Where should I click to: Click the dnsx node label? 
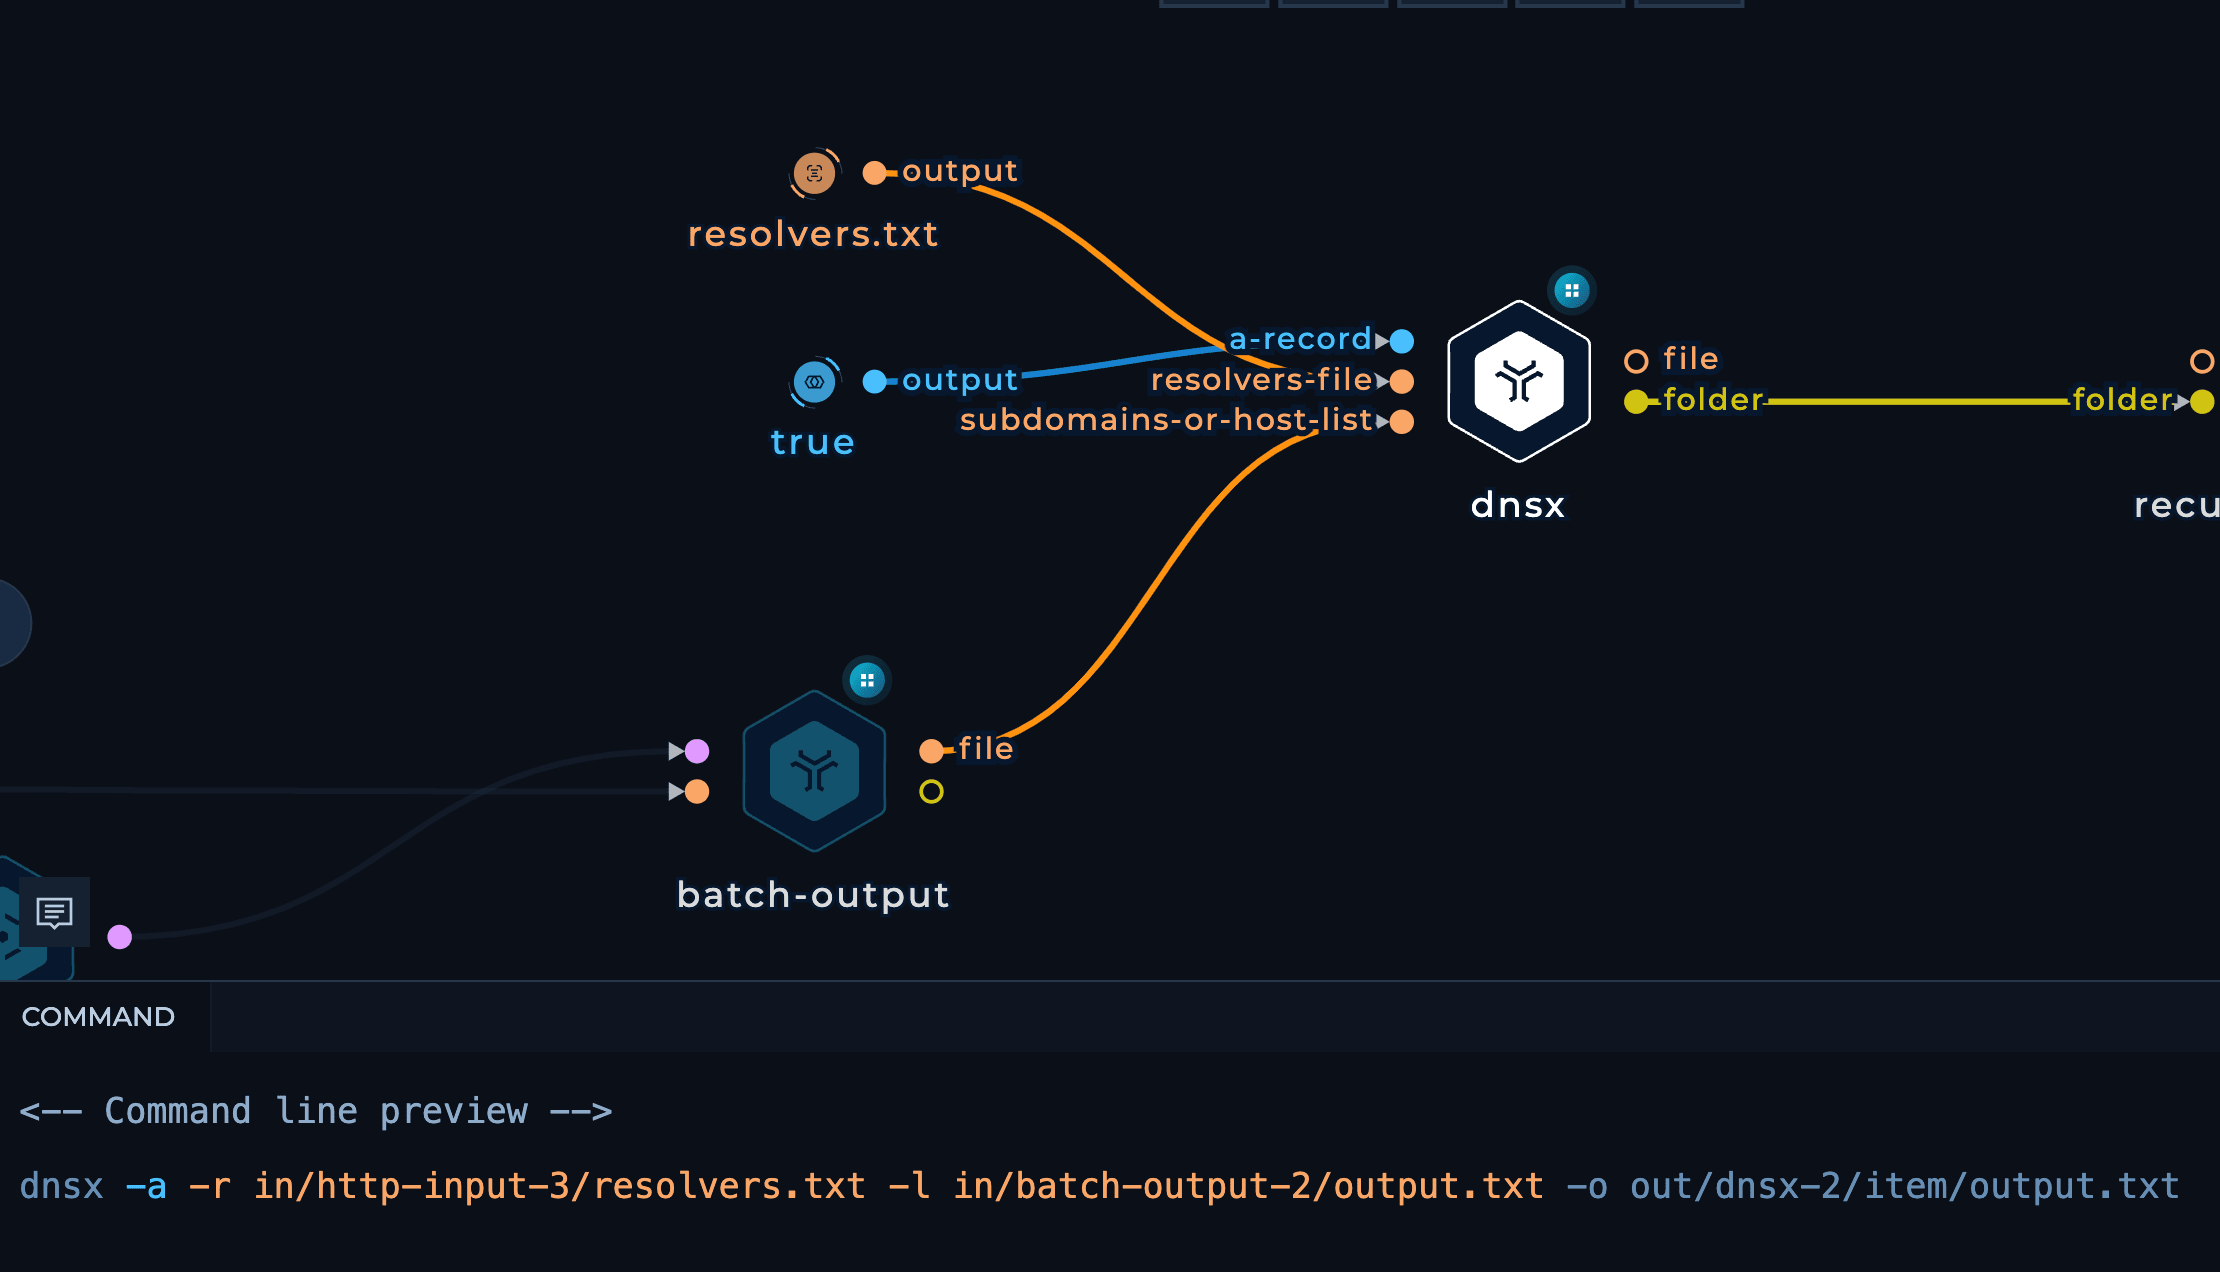pos(1518,505)
